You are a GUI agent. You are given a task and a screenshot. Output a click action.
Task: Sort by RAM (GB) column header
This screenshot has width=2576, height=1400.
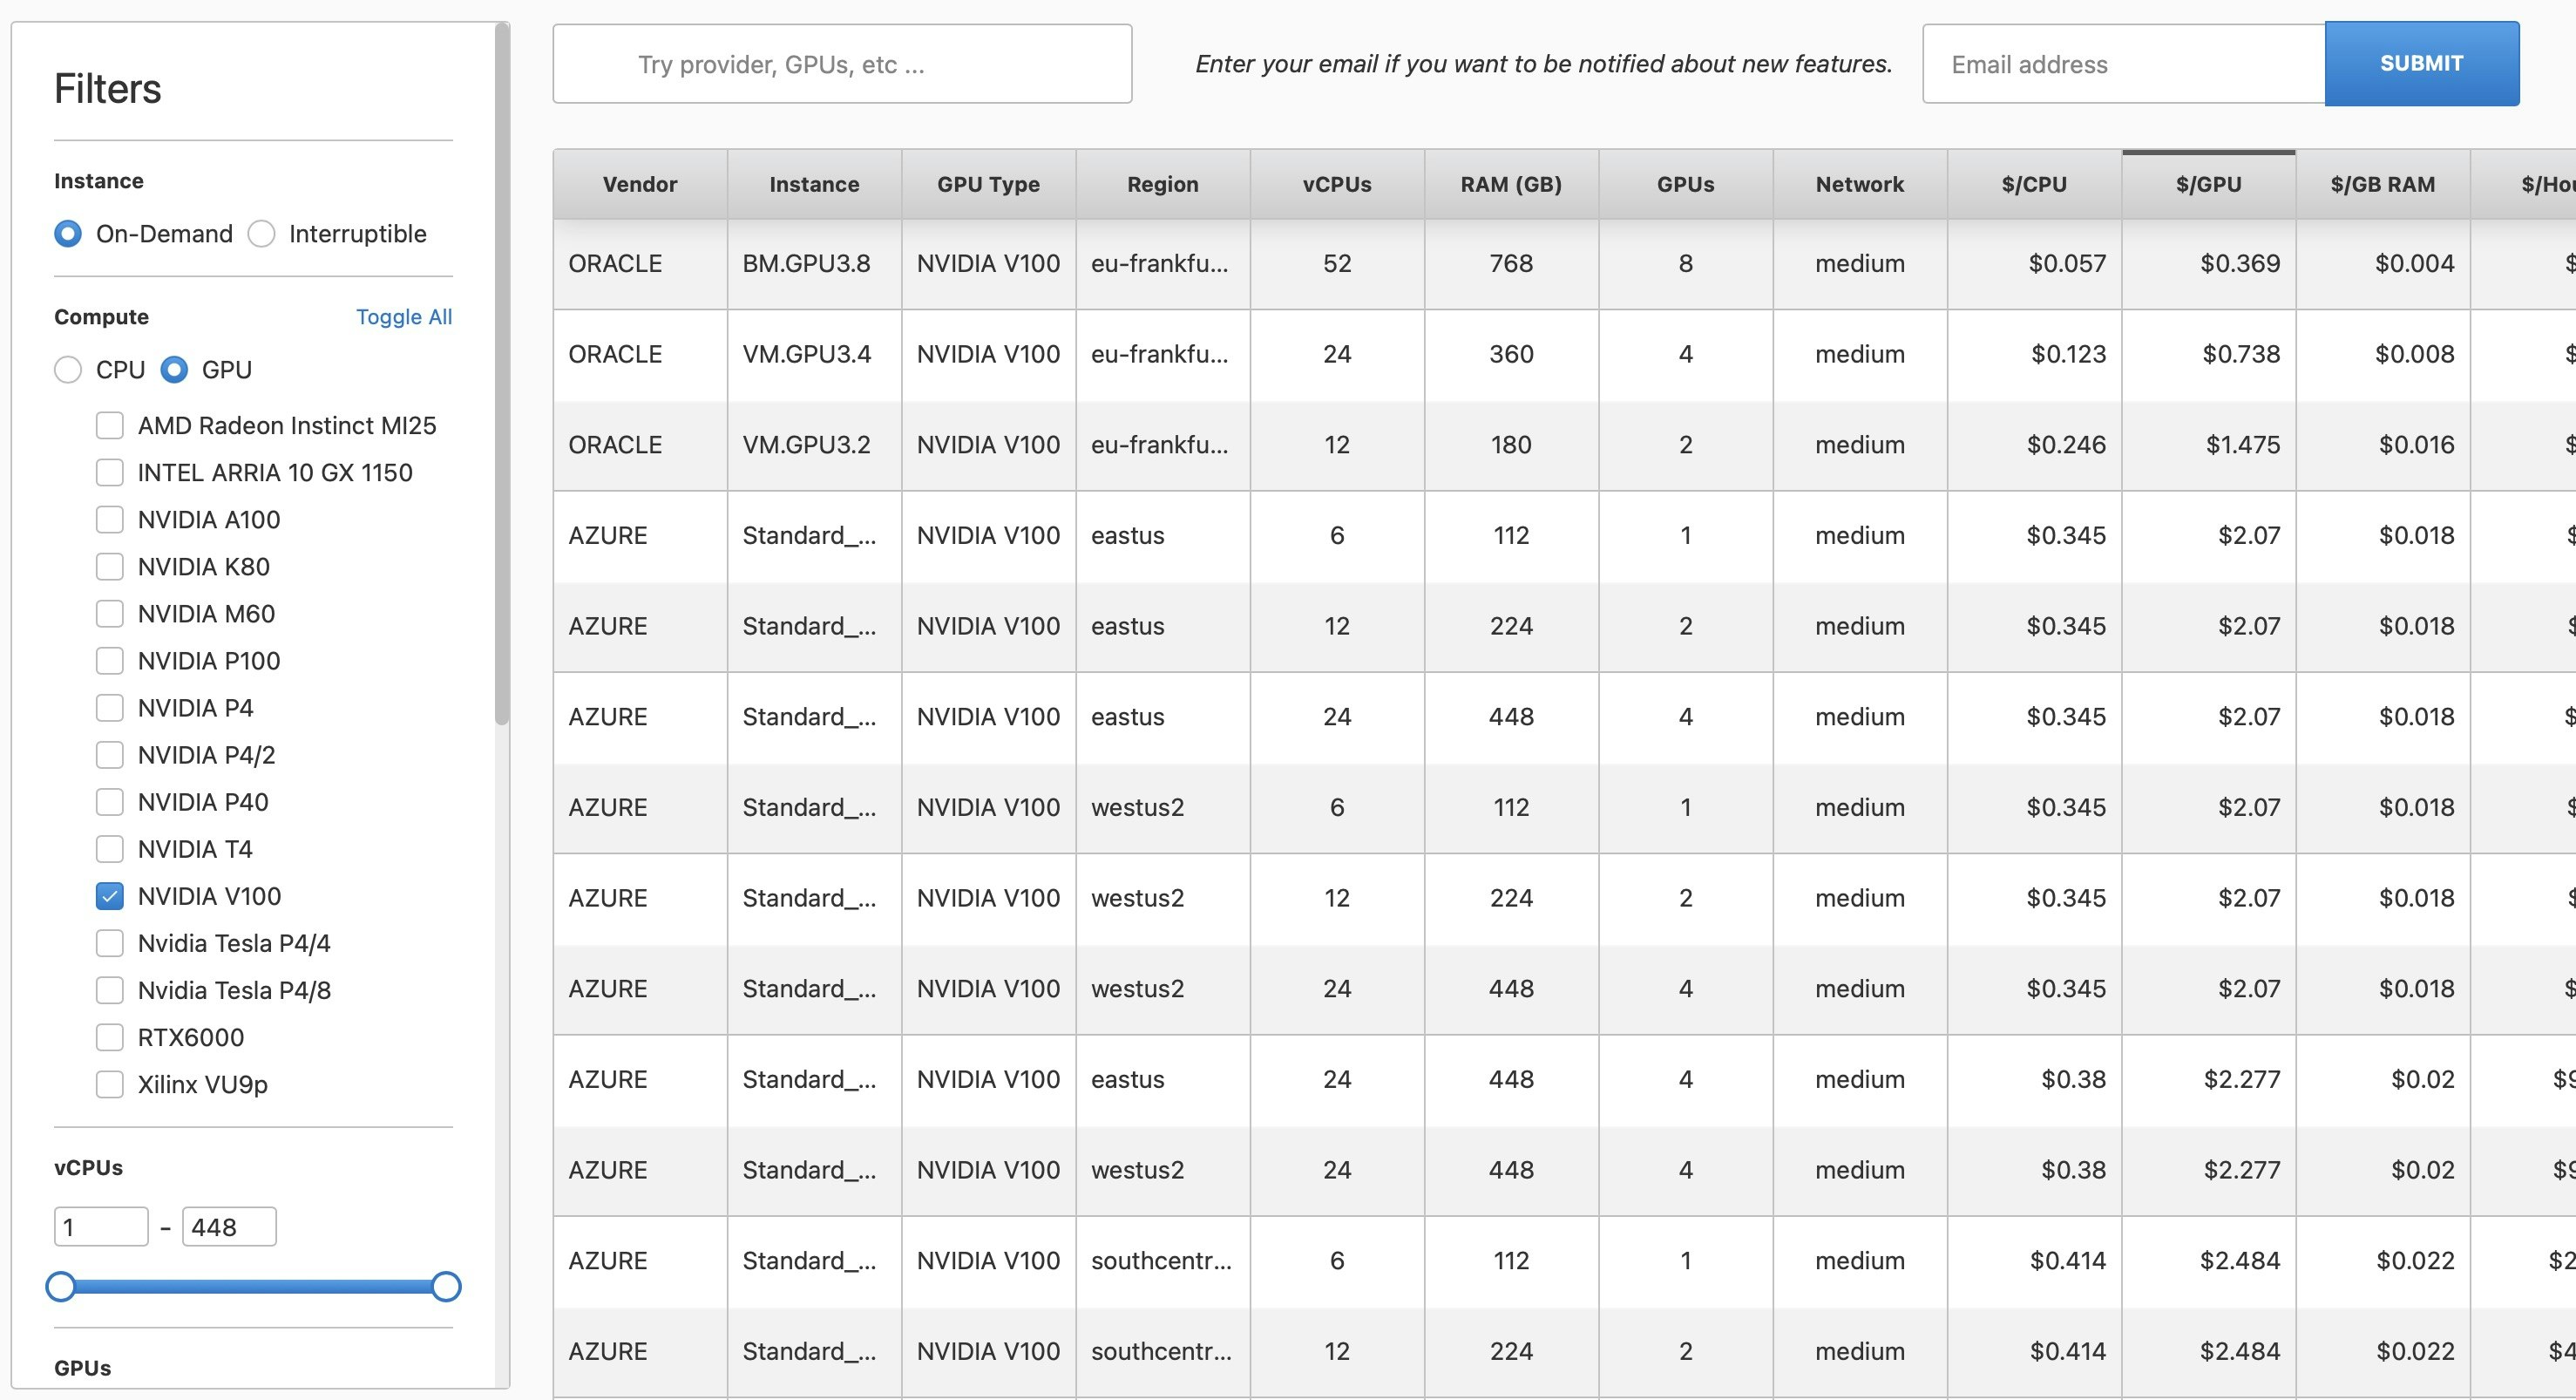(x=1511, y=185)
